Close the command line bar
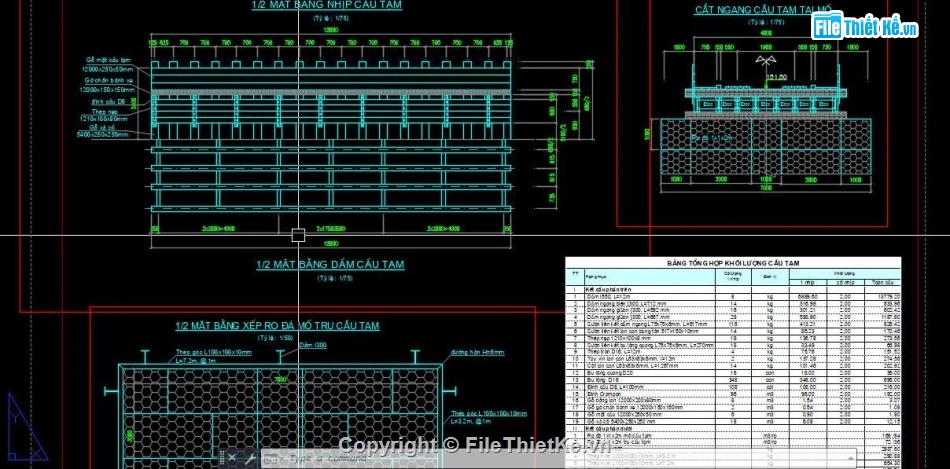This screenshot has width=950, height=469. click(231, 457)
